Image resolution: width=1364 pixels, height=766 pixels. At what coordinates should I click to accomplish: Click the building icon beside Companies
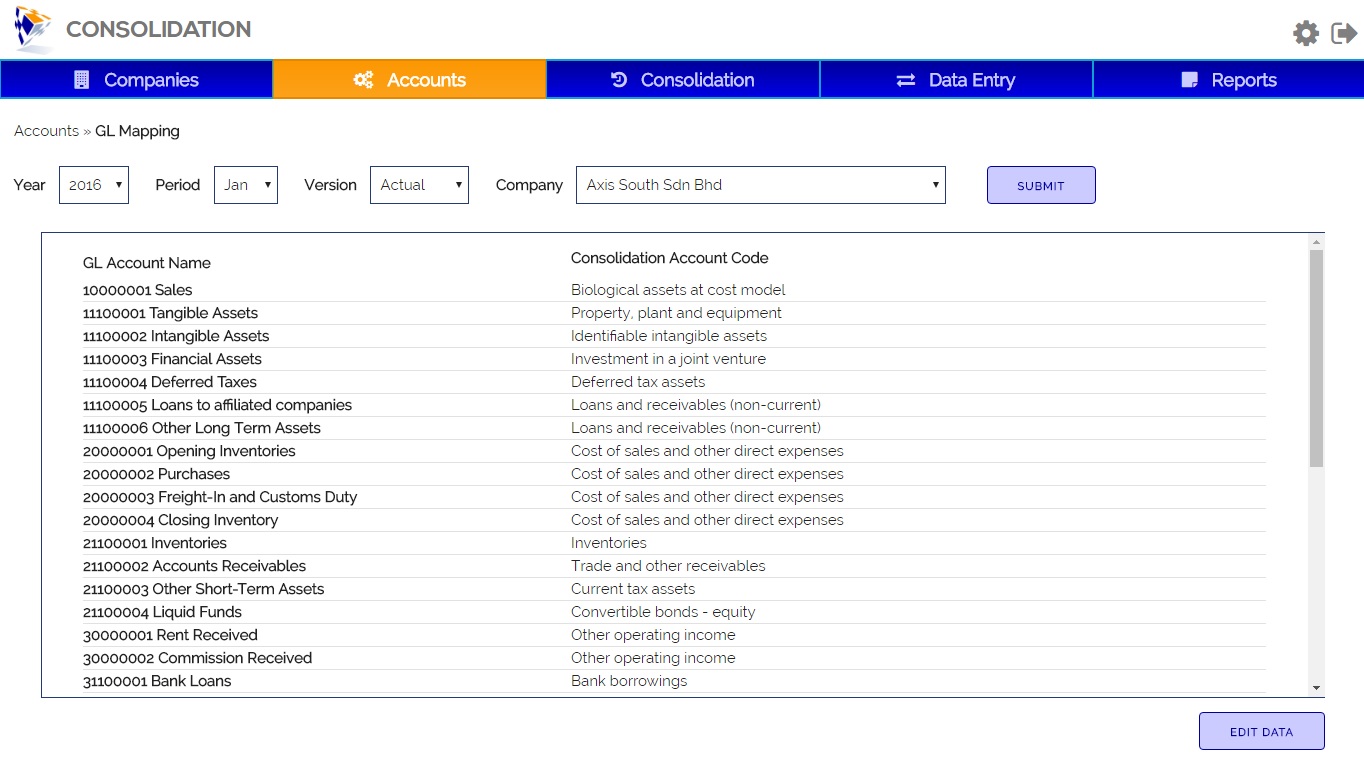(x=82, y=80)
